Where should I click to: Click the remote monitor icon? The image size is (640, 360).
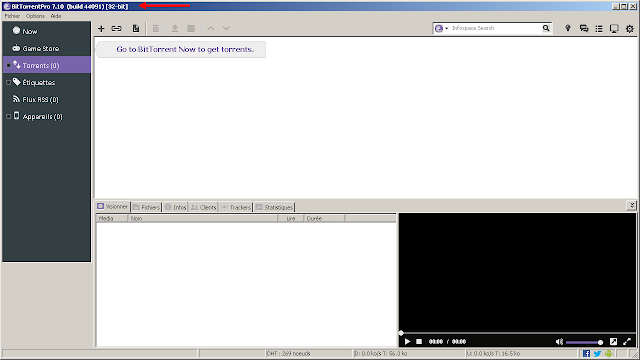614,28
